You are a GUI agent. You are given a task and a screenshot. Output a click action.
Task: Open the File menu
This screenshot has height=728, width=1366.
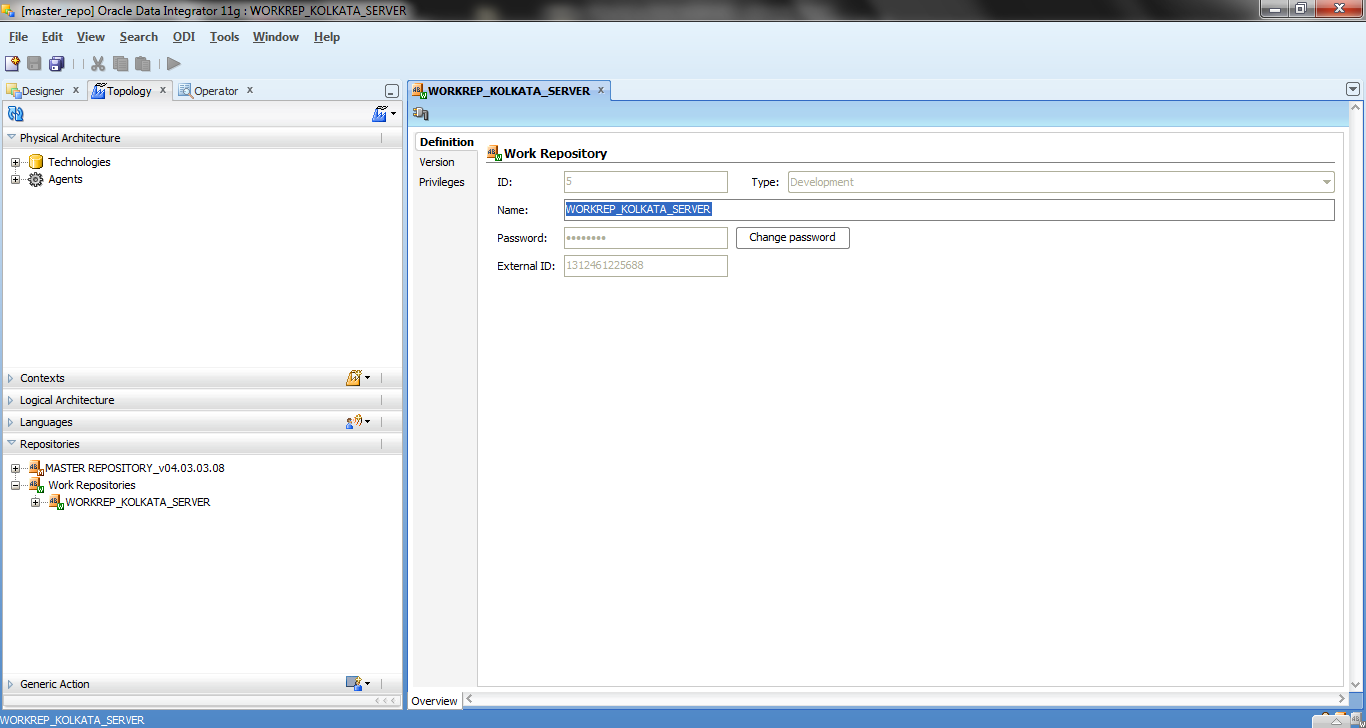(18, 37)
